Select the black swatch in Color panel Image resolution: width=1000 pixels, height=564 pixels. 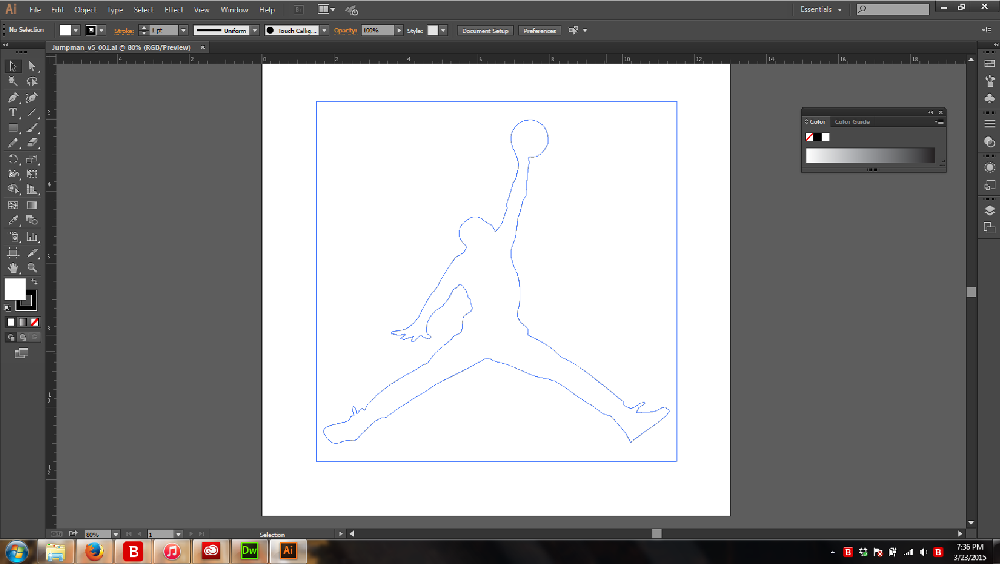point(818,137)
